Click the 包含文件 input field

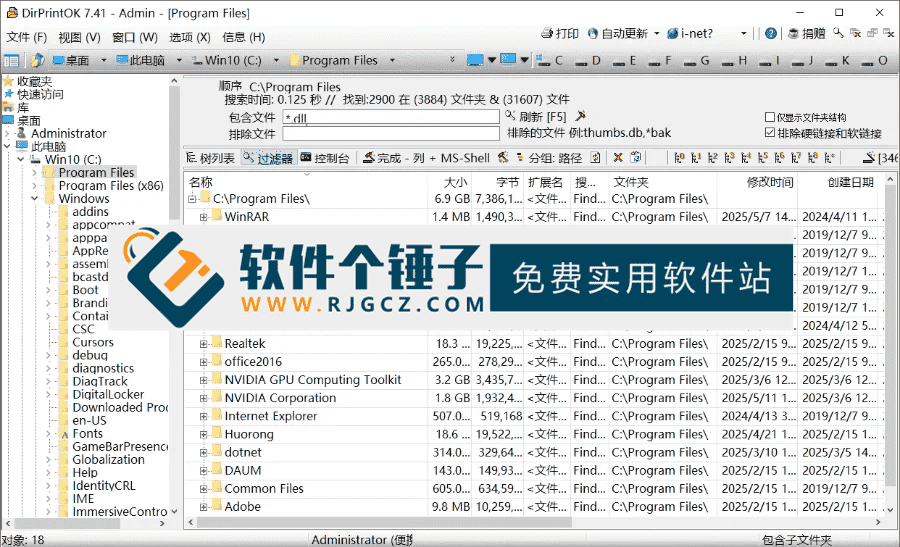coord(391,117)
